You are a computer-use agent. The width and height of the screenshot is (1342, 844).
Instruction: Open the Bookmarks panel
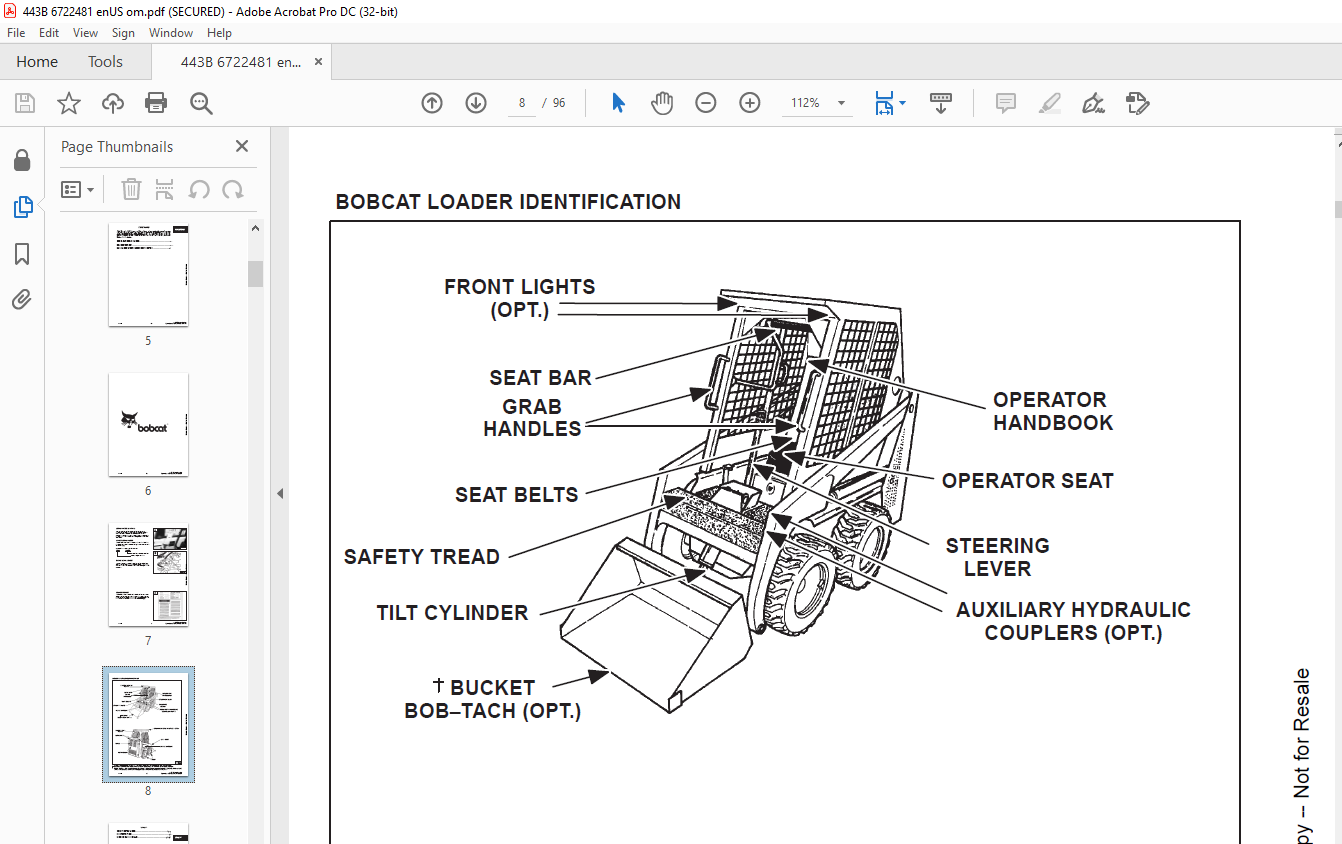coord(22,254)
